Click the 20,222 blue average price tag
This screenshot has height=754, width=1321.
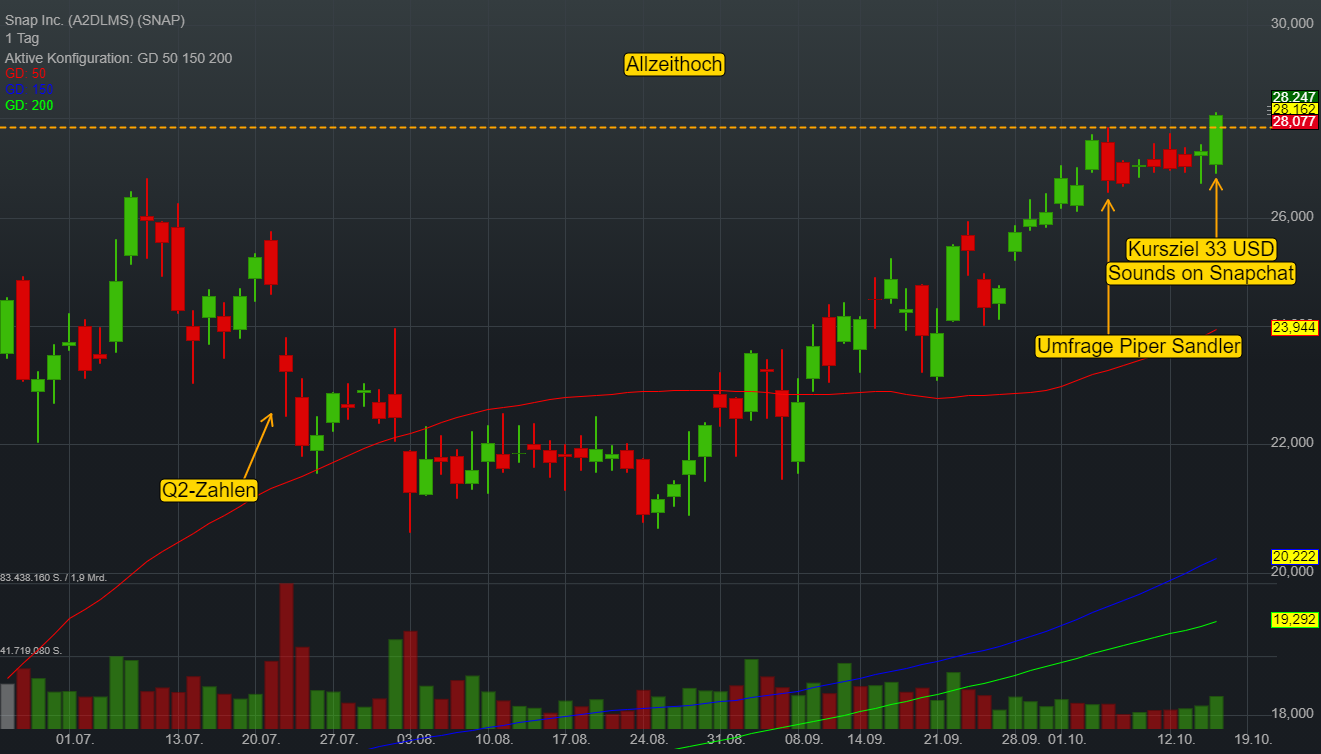[x=1294, y=556]
